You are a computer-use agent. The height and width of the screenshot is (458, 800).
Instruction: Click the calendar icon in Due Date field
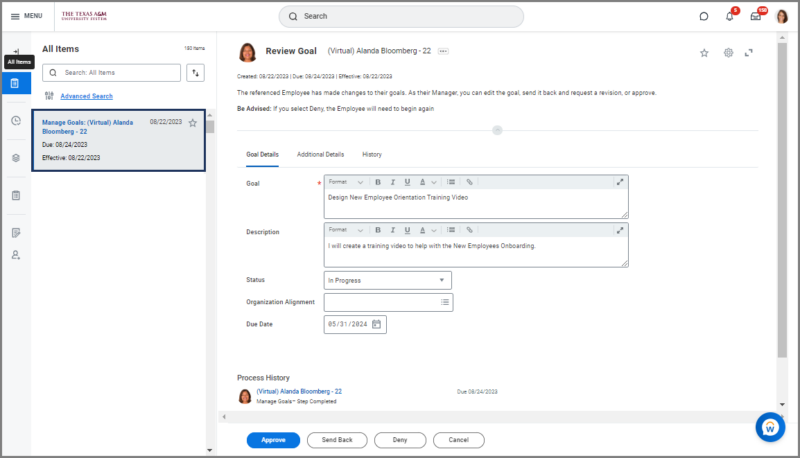click(x=377, y=324)
